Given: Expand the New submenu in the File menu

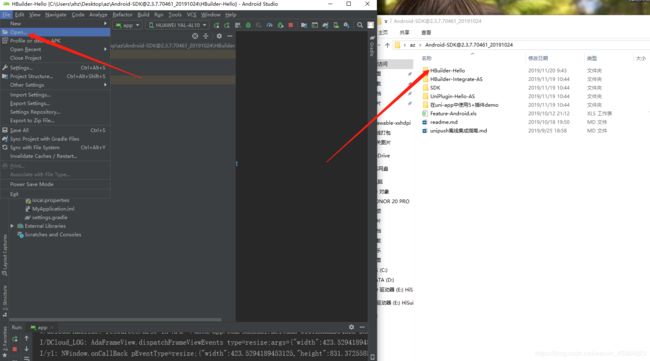Looking at the screenshot, I should [55, 24].
